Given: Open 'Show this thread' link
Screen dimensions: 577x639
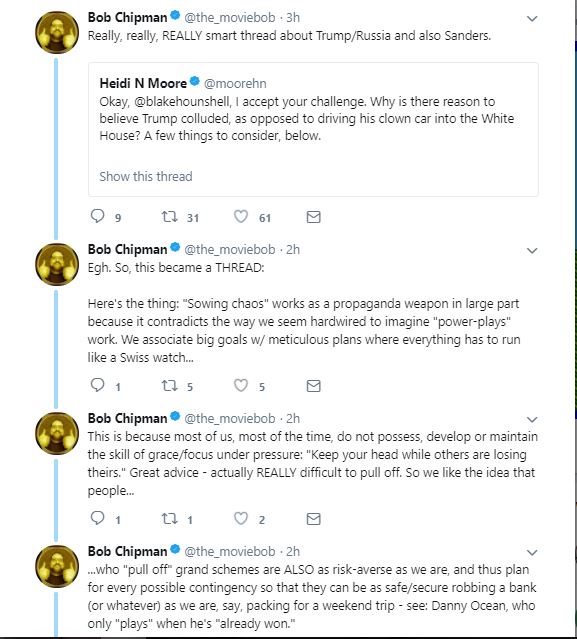Looking at the screenshot, I should [146, 176].
